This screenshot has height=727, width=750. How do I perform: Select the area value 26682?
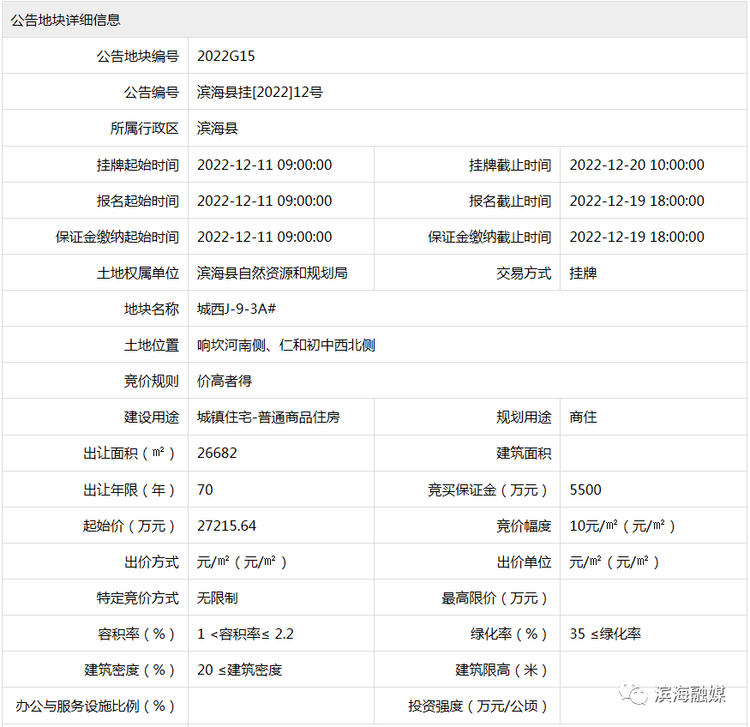[217, 453]
